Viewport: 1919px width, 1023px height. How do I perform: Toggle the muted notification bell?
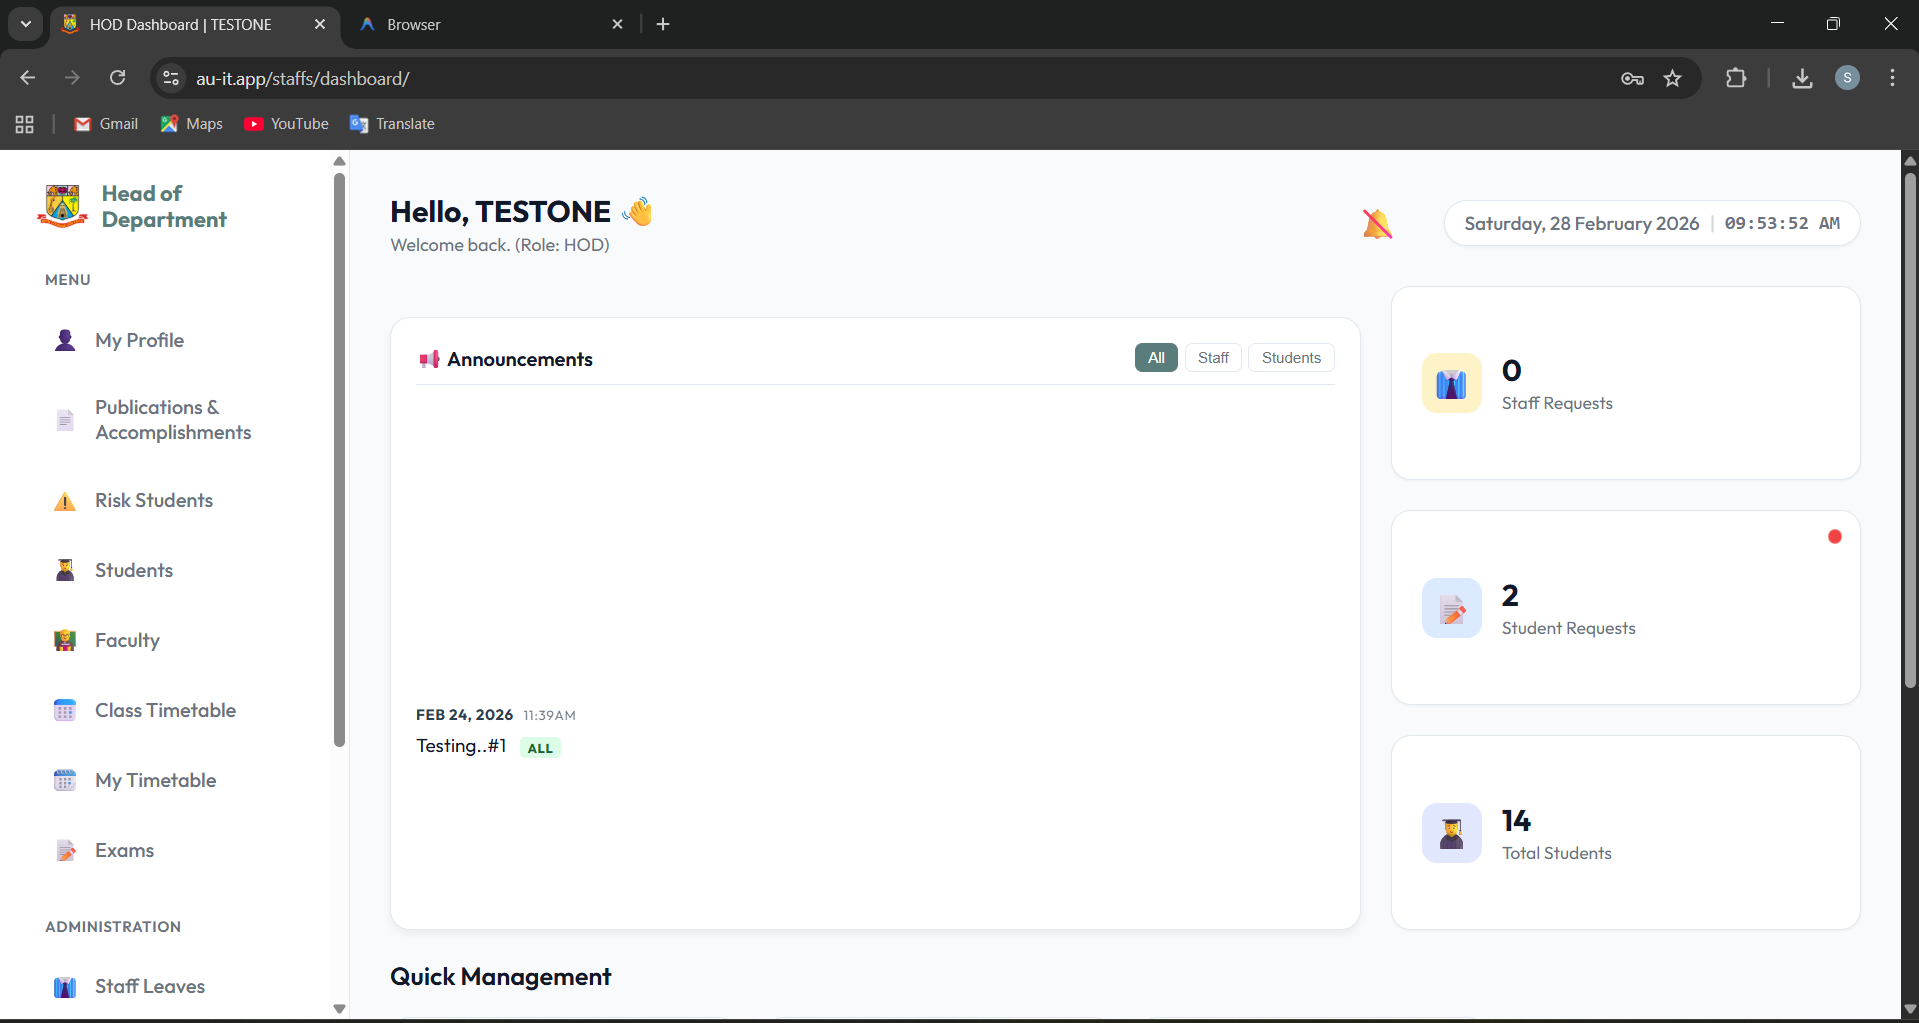pos(1377,224)
